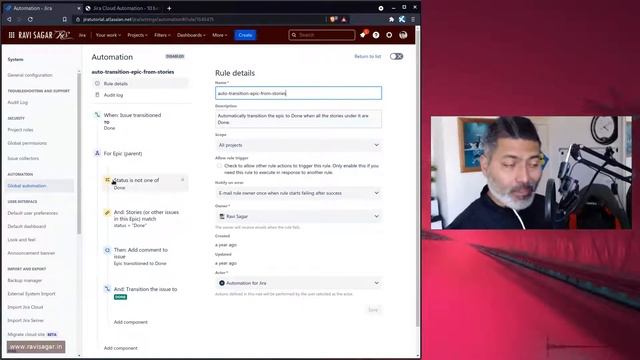Open the Owner Ravi Sagar dropdown

click(298, 216)
